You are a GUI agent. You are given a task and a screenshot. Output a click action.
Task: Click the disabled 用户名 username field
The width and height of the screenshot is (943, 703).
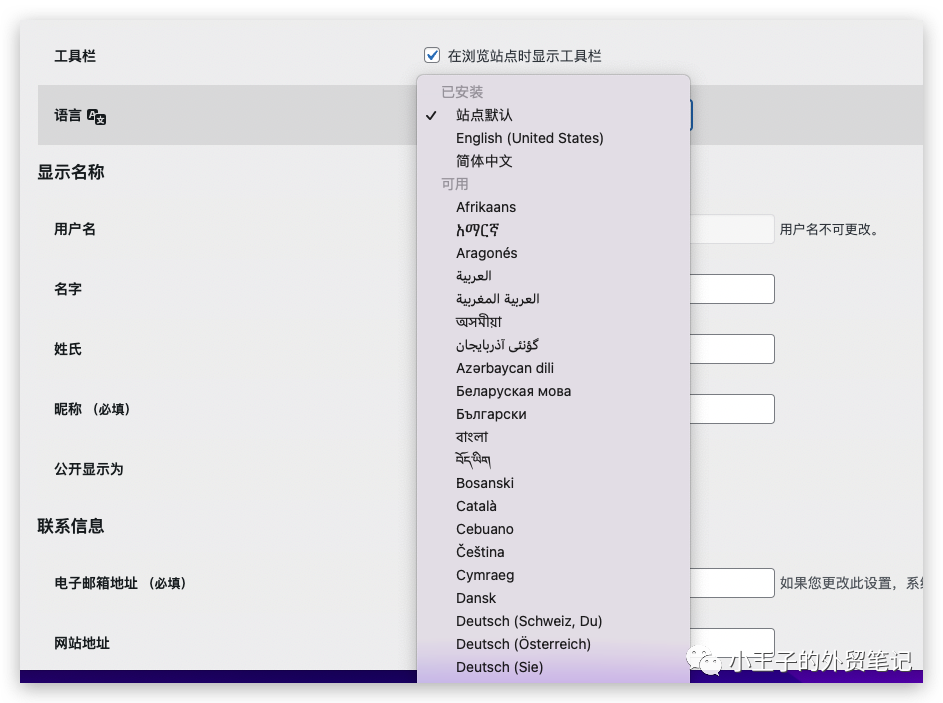(732, 229)
